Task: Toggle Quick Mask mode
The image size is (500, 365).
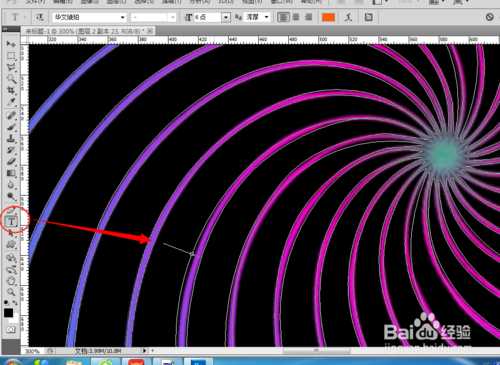Action: point(11,329)
